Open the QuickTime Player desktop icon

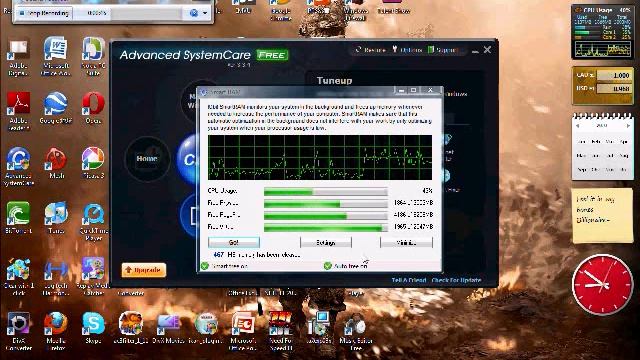(x=93, y=222)
